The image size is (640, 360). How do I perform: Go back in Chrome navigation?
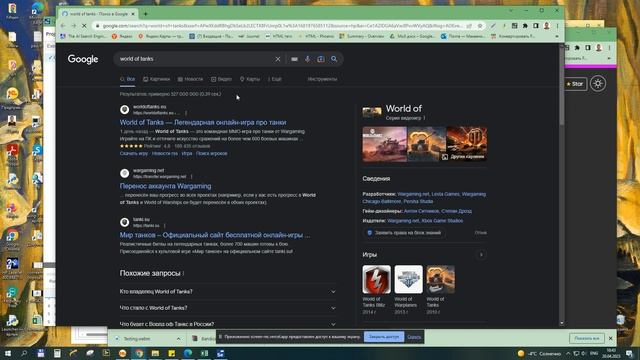pos(63,26)
